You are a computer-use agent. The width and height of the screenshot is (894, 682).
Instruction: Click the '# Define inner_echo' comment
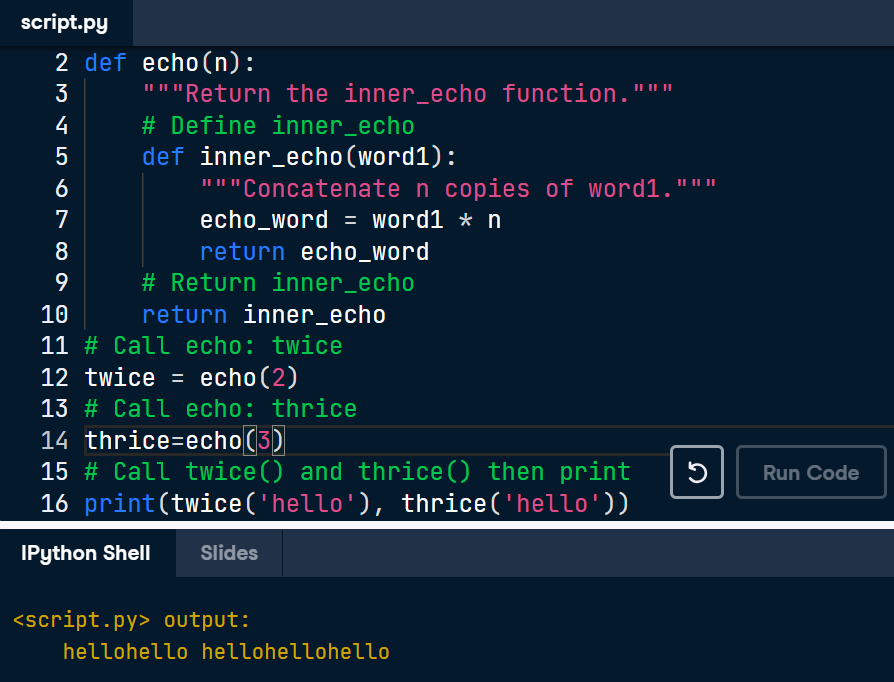(x=278, y=125)
